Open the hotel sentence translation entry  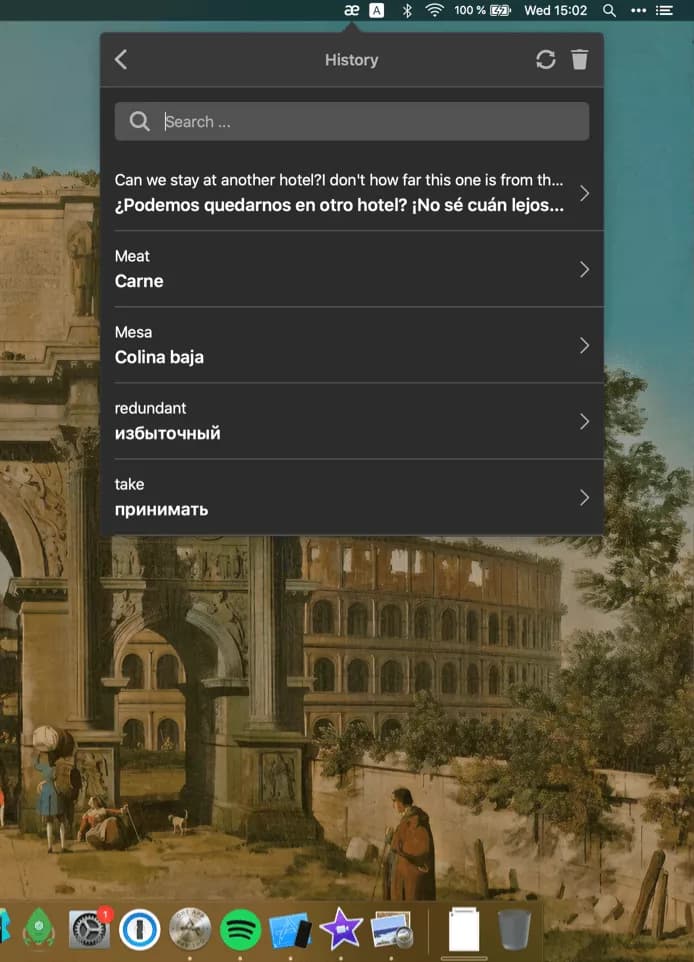(352, 193)
